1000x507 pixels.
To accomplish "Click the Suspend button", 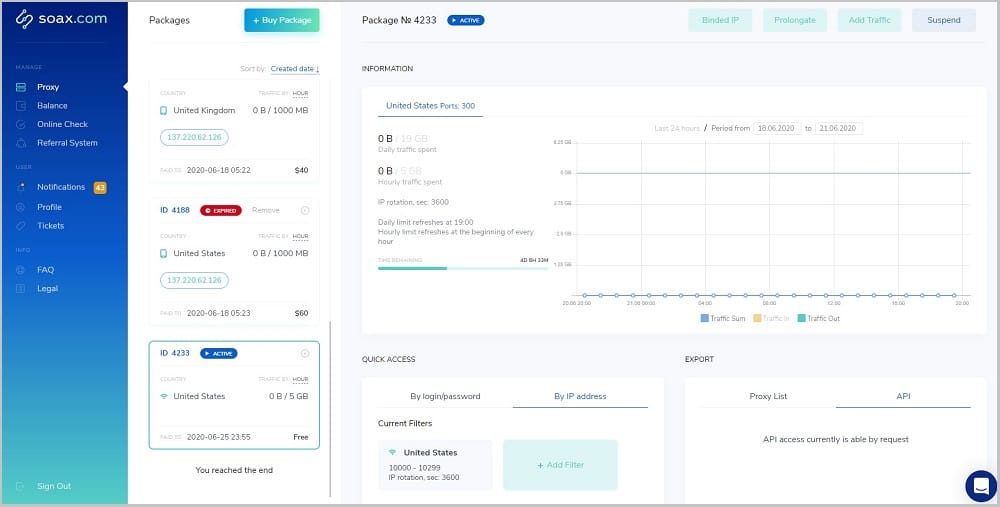I will (x=943, y=20).
